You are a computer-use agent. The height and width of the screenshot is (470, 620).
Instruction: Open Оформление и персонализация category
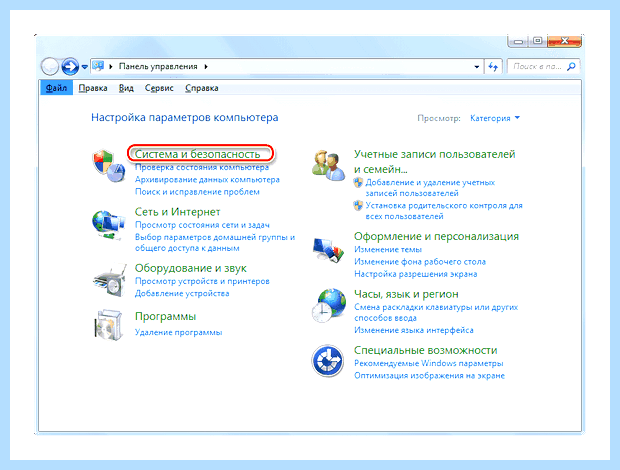(x=436, y=236)
